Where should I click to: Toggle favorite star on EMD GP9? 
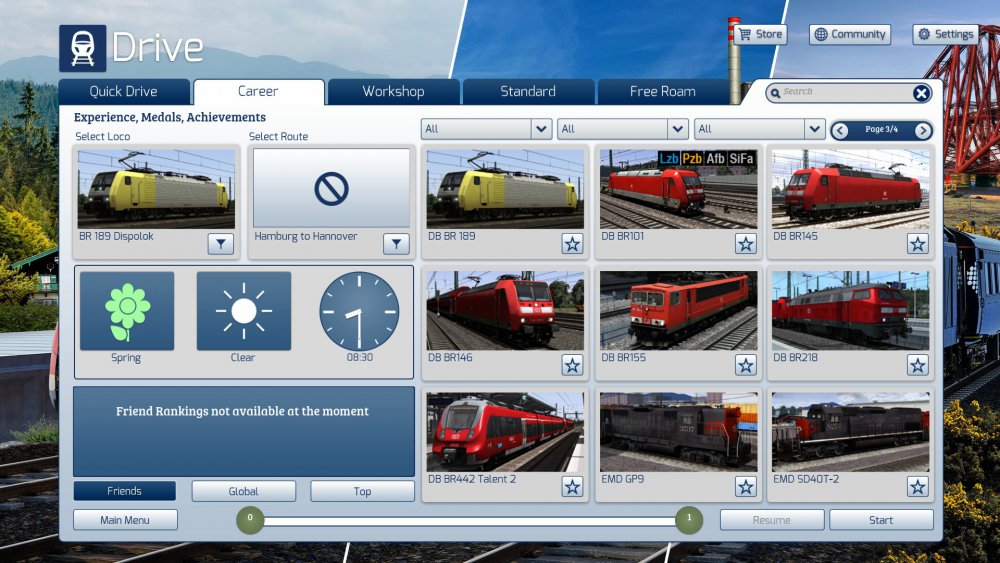pyautogui.click(x=745, y=486)
